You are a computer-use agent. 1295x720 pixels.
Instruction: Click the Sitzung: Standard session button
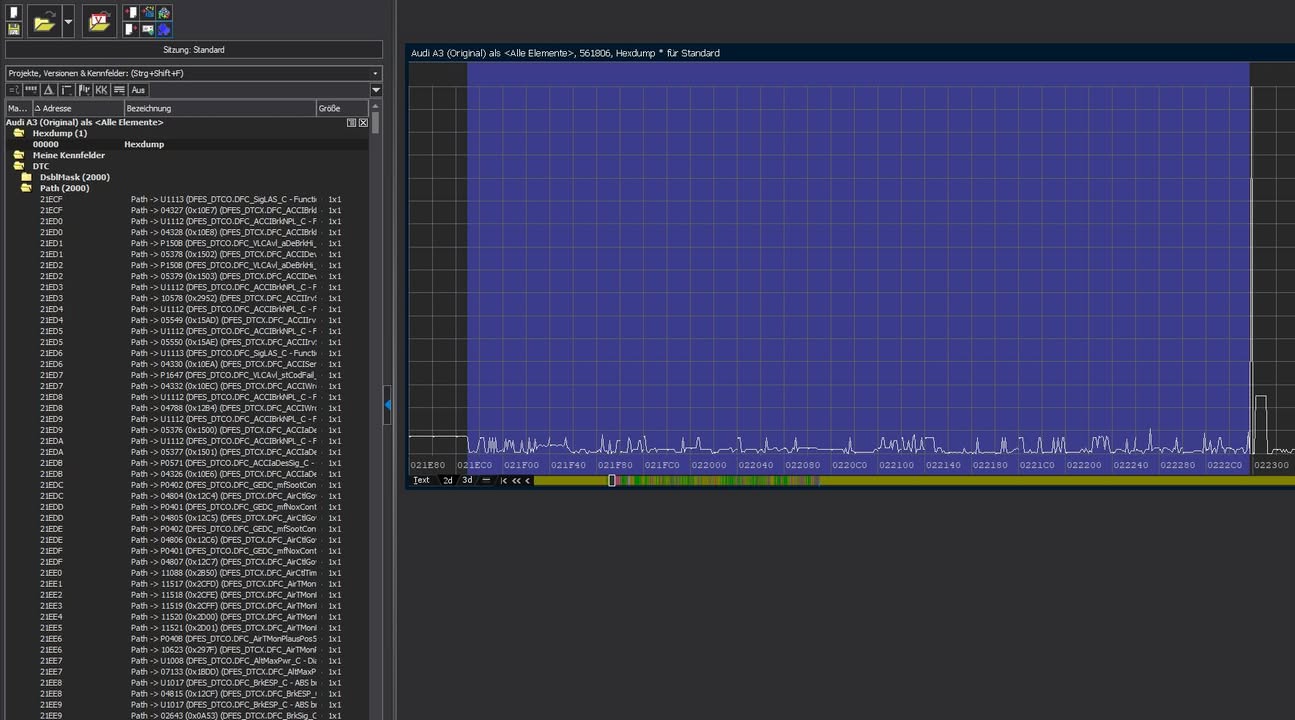(194, 50)
